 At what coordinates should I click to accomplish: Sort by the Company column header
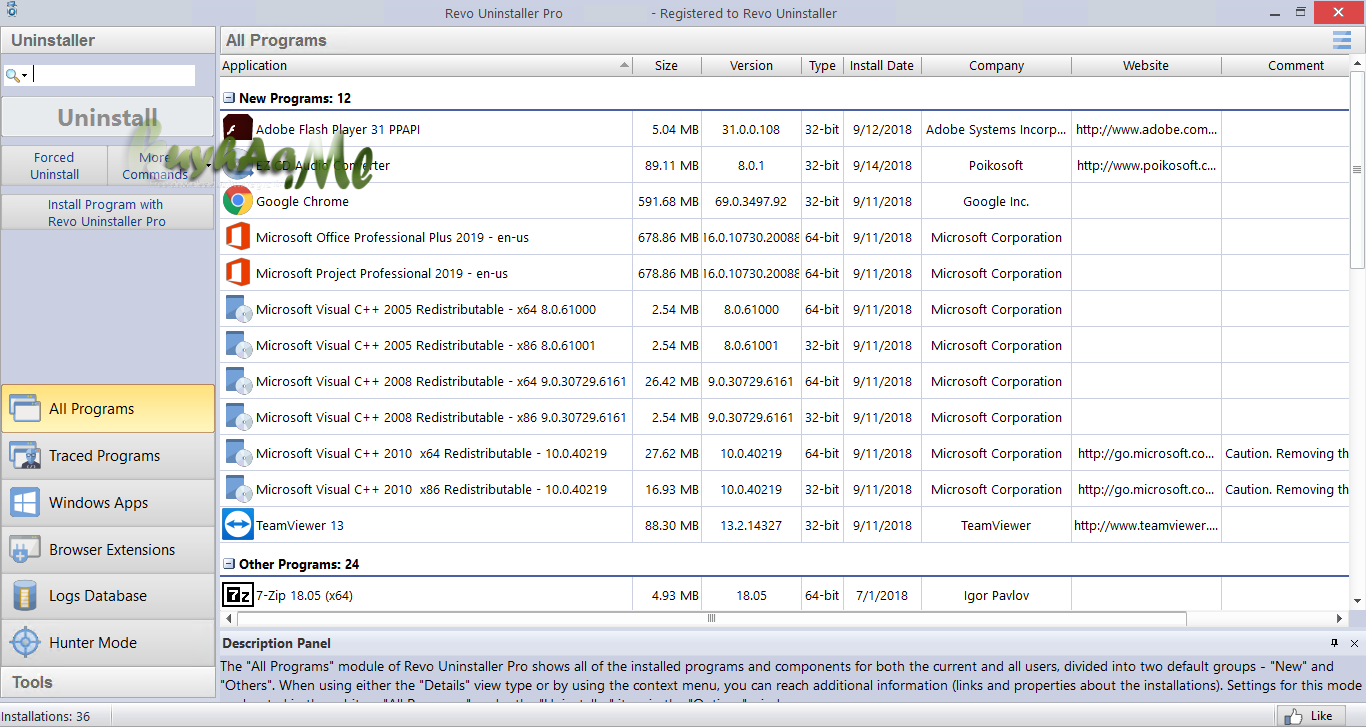pyautogui.click(x=997, y=66)
